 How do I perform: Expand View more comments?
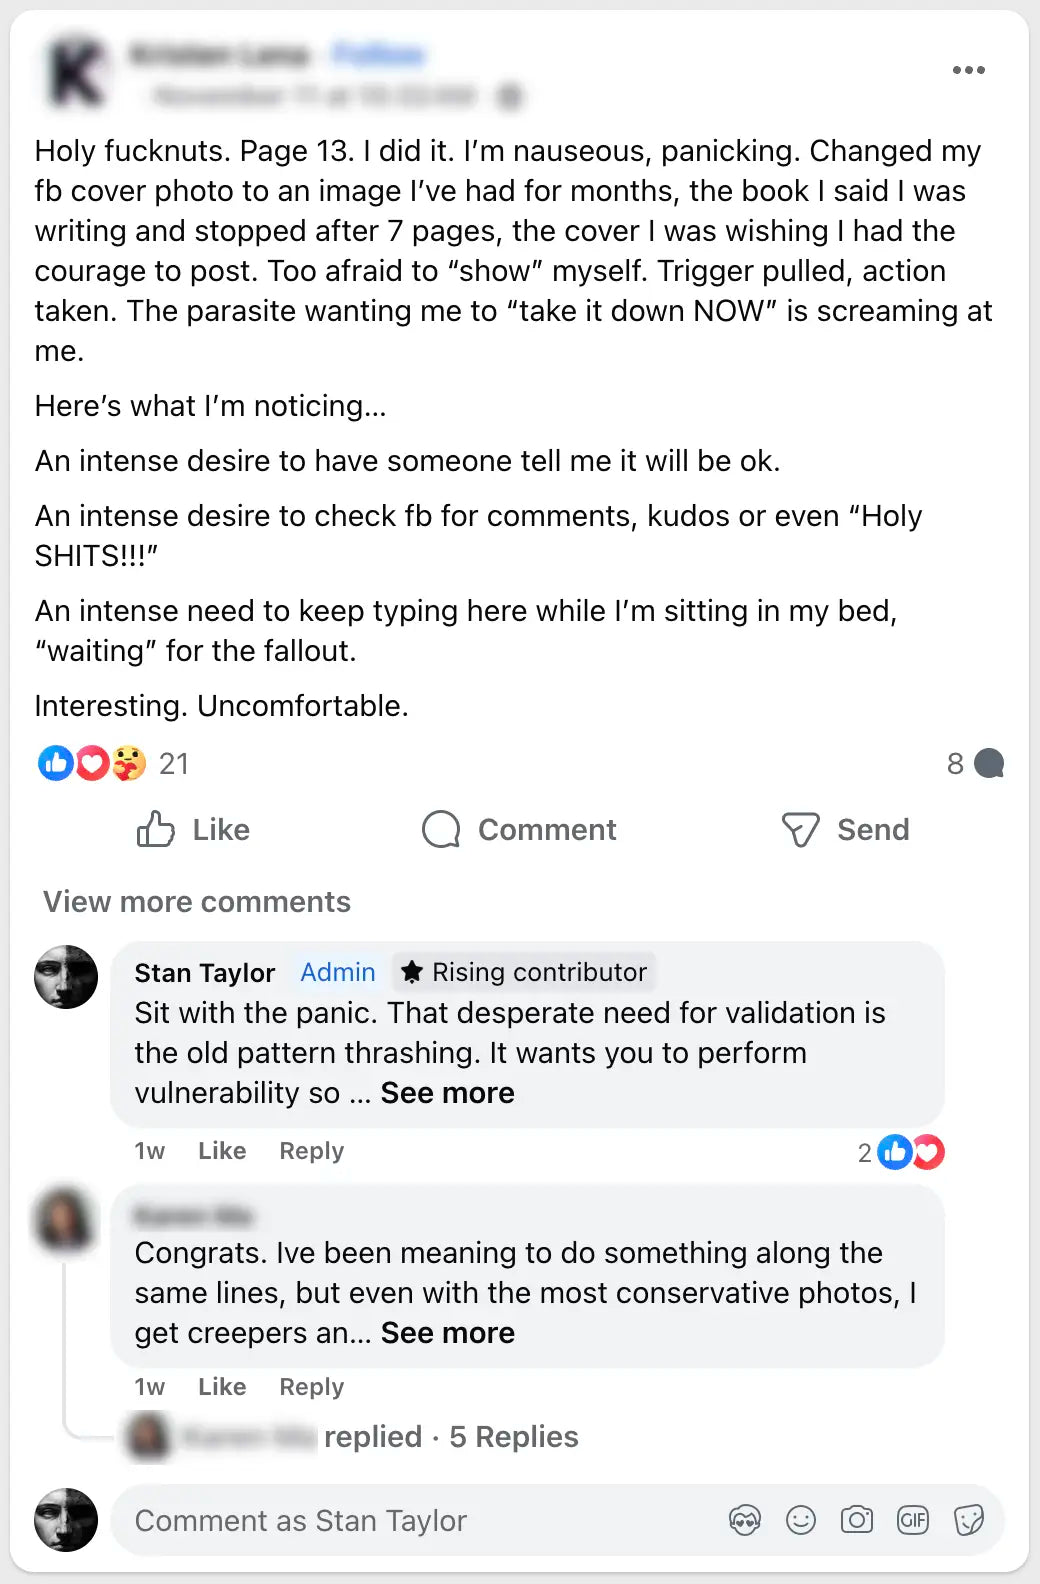(197, 902)
